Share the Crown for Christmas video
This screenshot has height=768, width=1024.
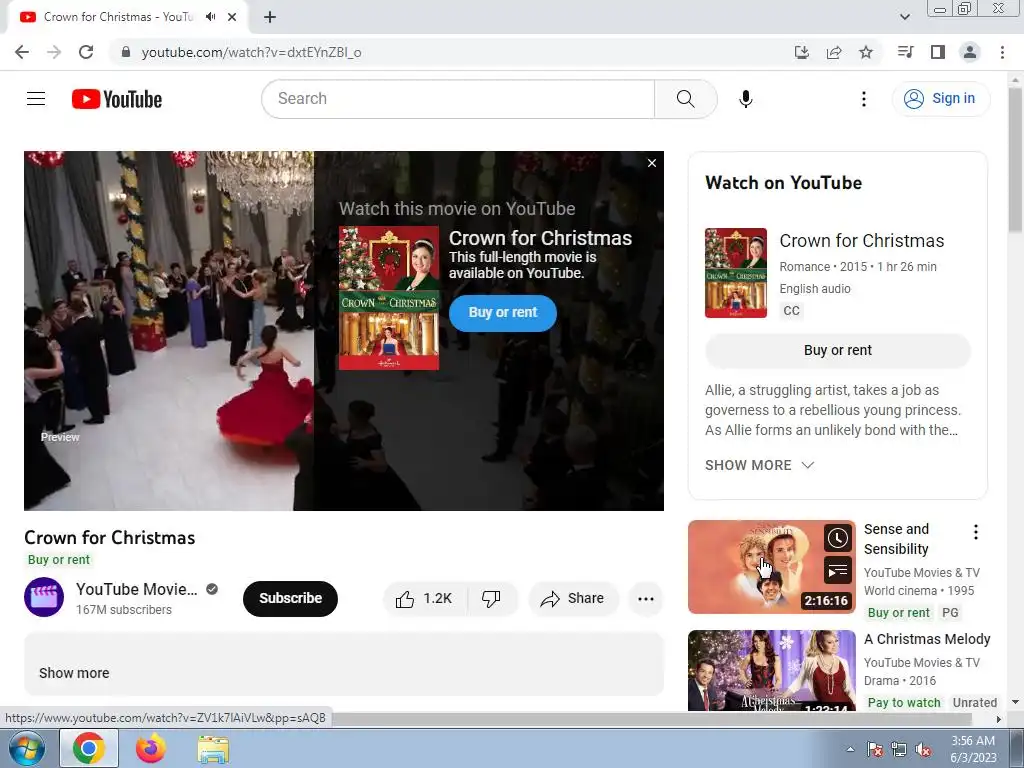tap(573, 599)
